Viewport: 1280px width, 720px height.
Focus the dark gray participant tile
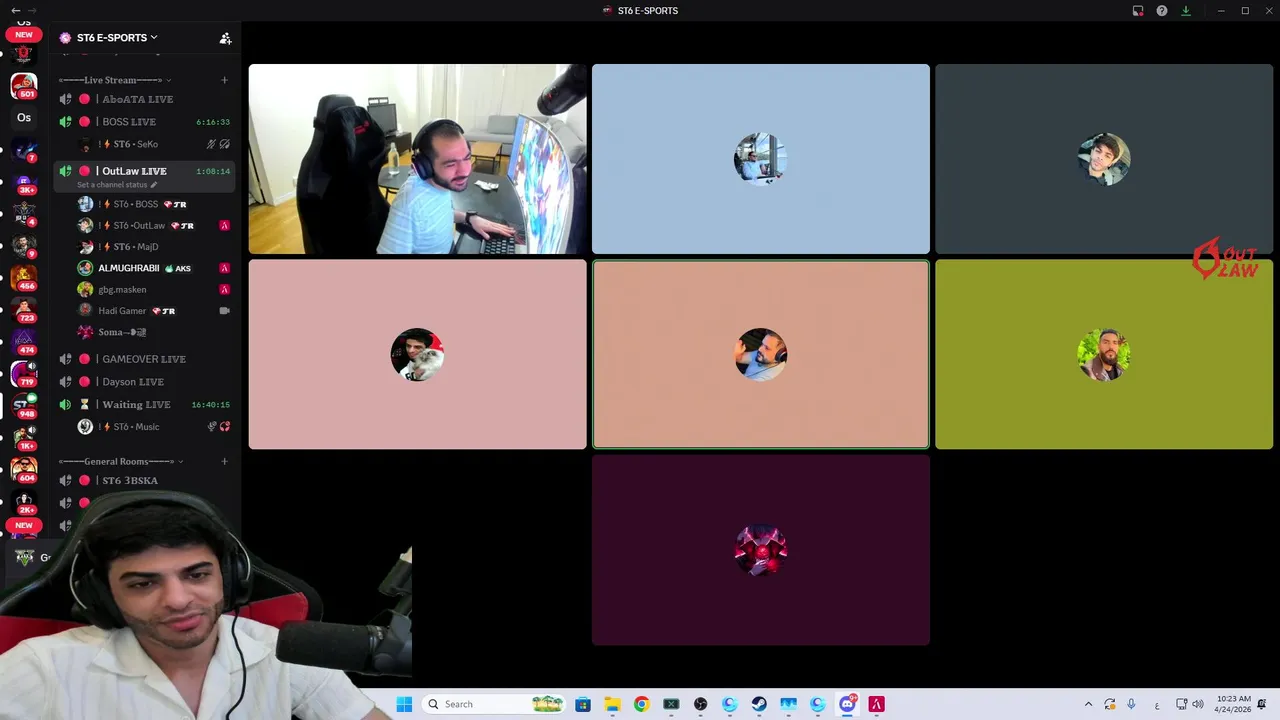1104,159
